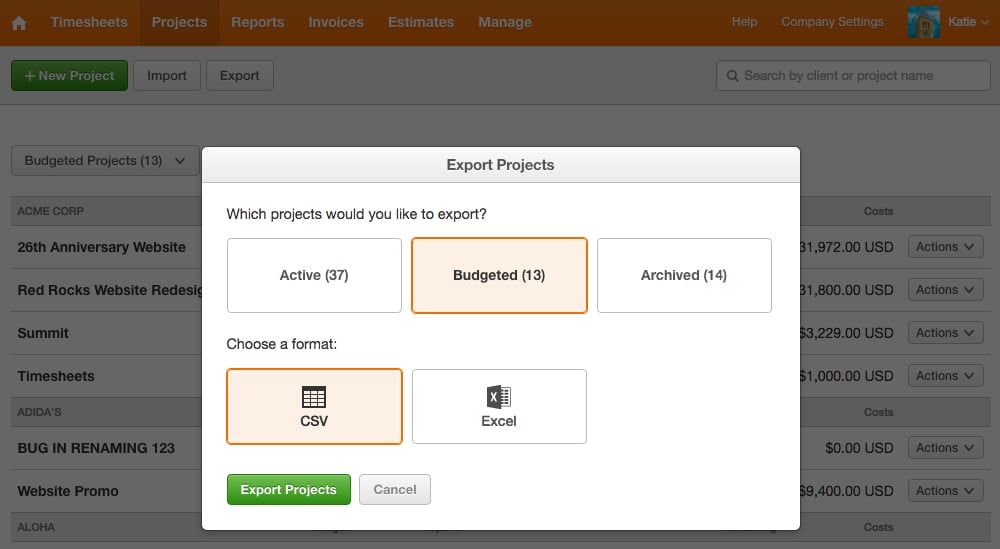Open Actions dropdown for Website Promo
Image resolution: width=1000 pixels, height=549 pixels.
[945, 491]
